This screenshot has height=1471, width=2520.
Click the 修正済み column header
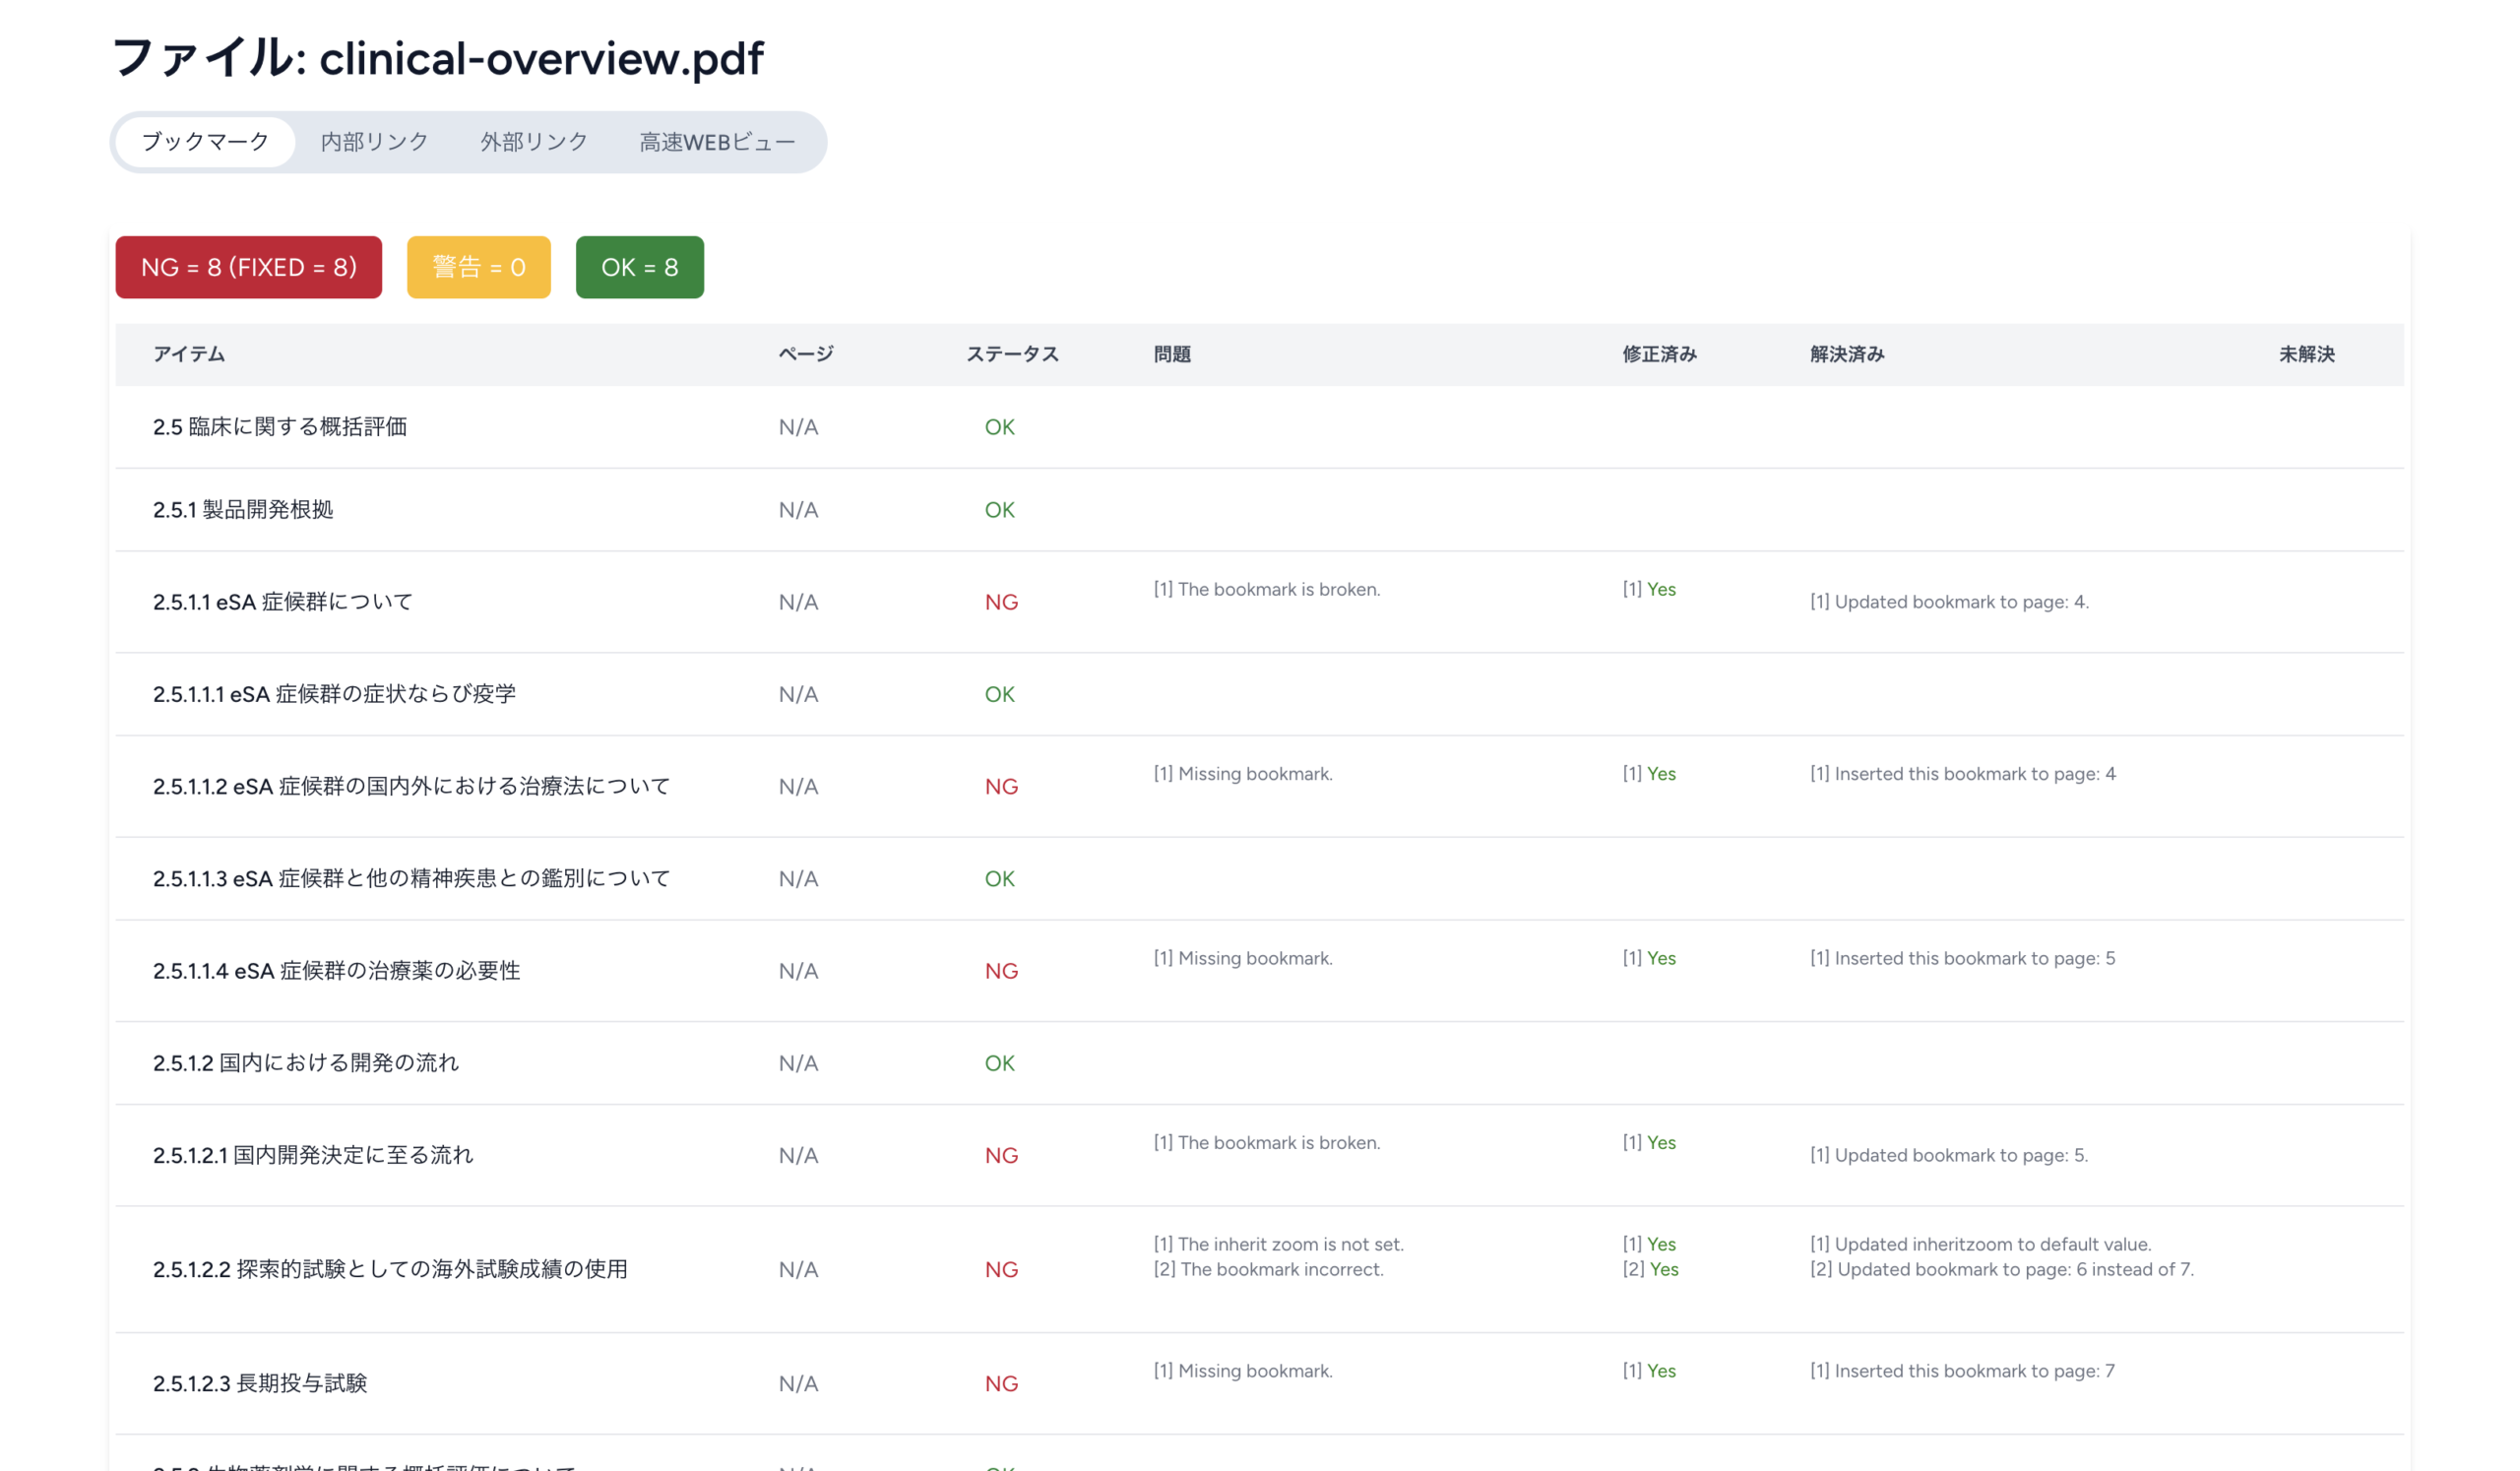point(1660,354)
